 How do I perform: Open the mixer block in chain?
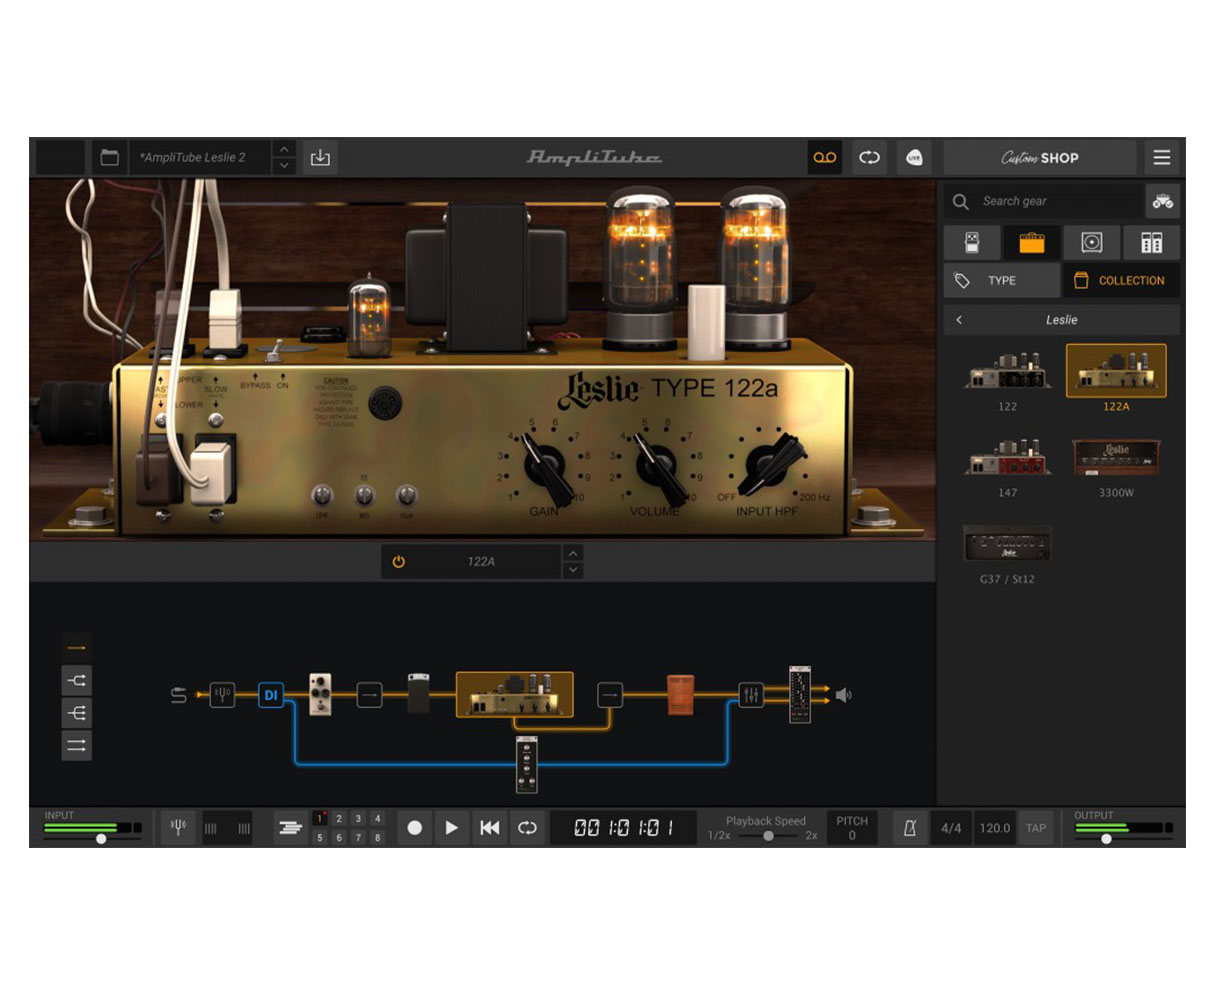751,694
